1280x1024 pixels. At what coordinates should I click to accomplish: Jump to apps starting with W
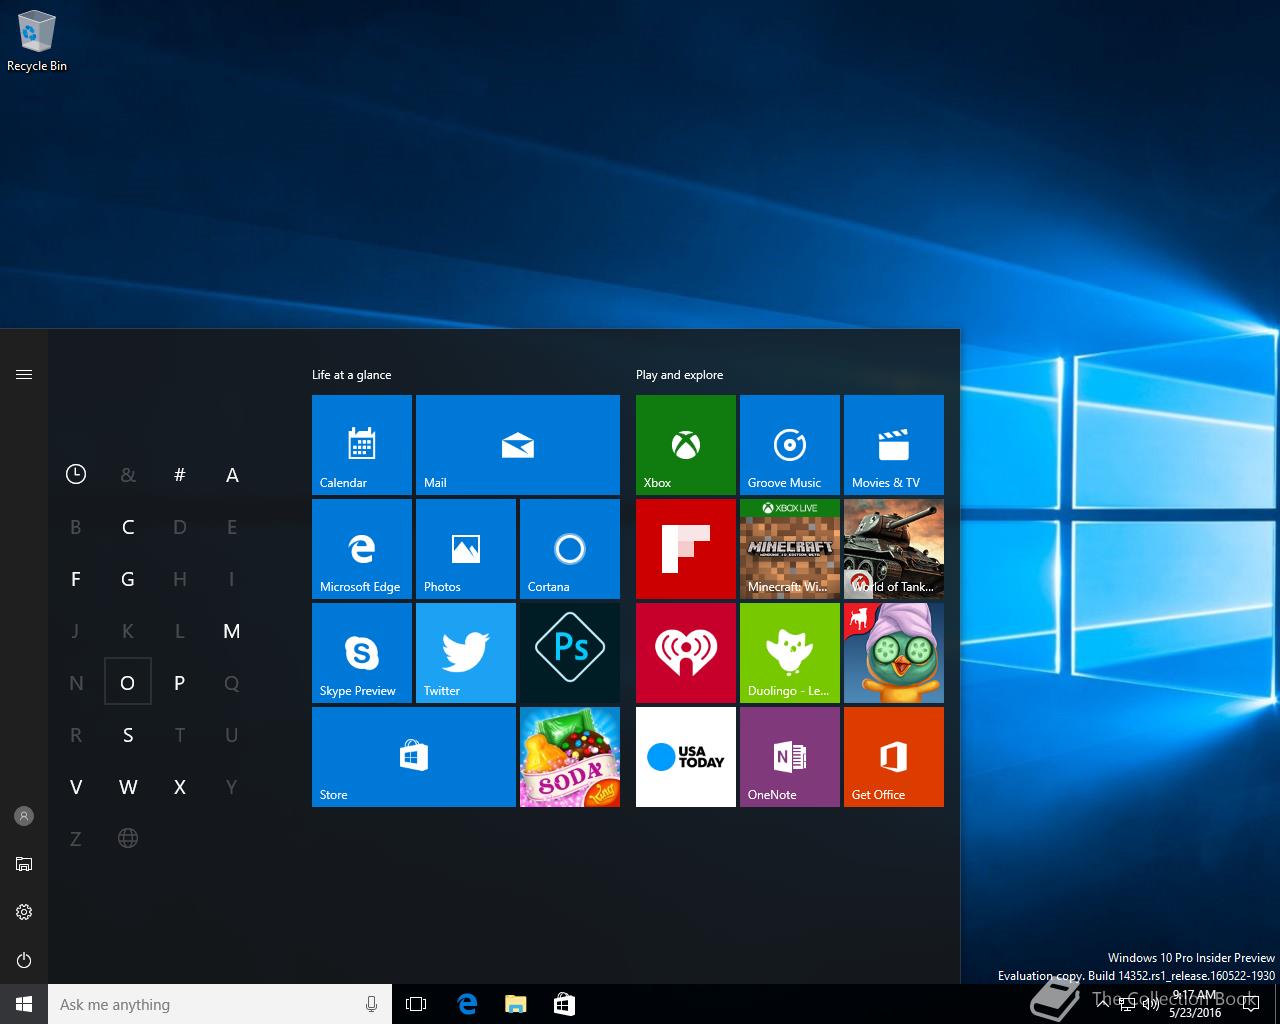[x=128, y=787]
